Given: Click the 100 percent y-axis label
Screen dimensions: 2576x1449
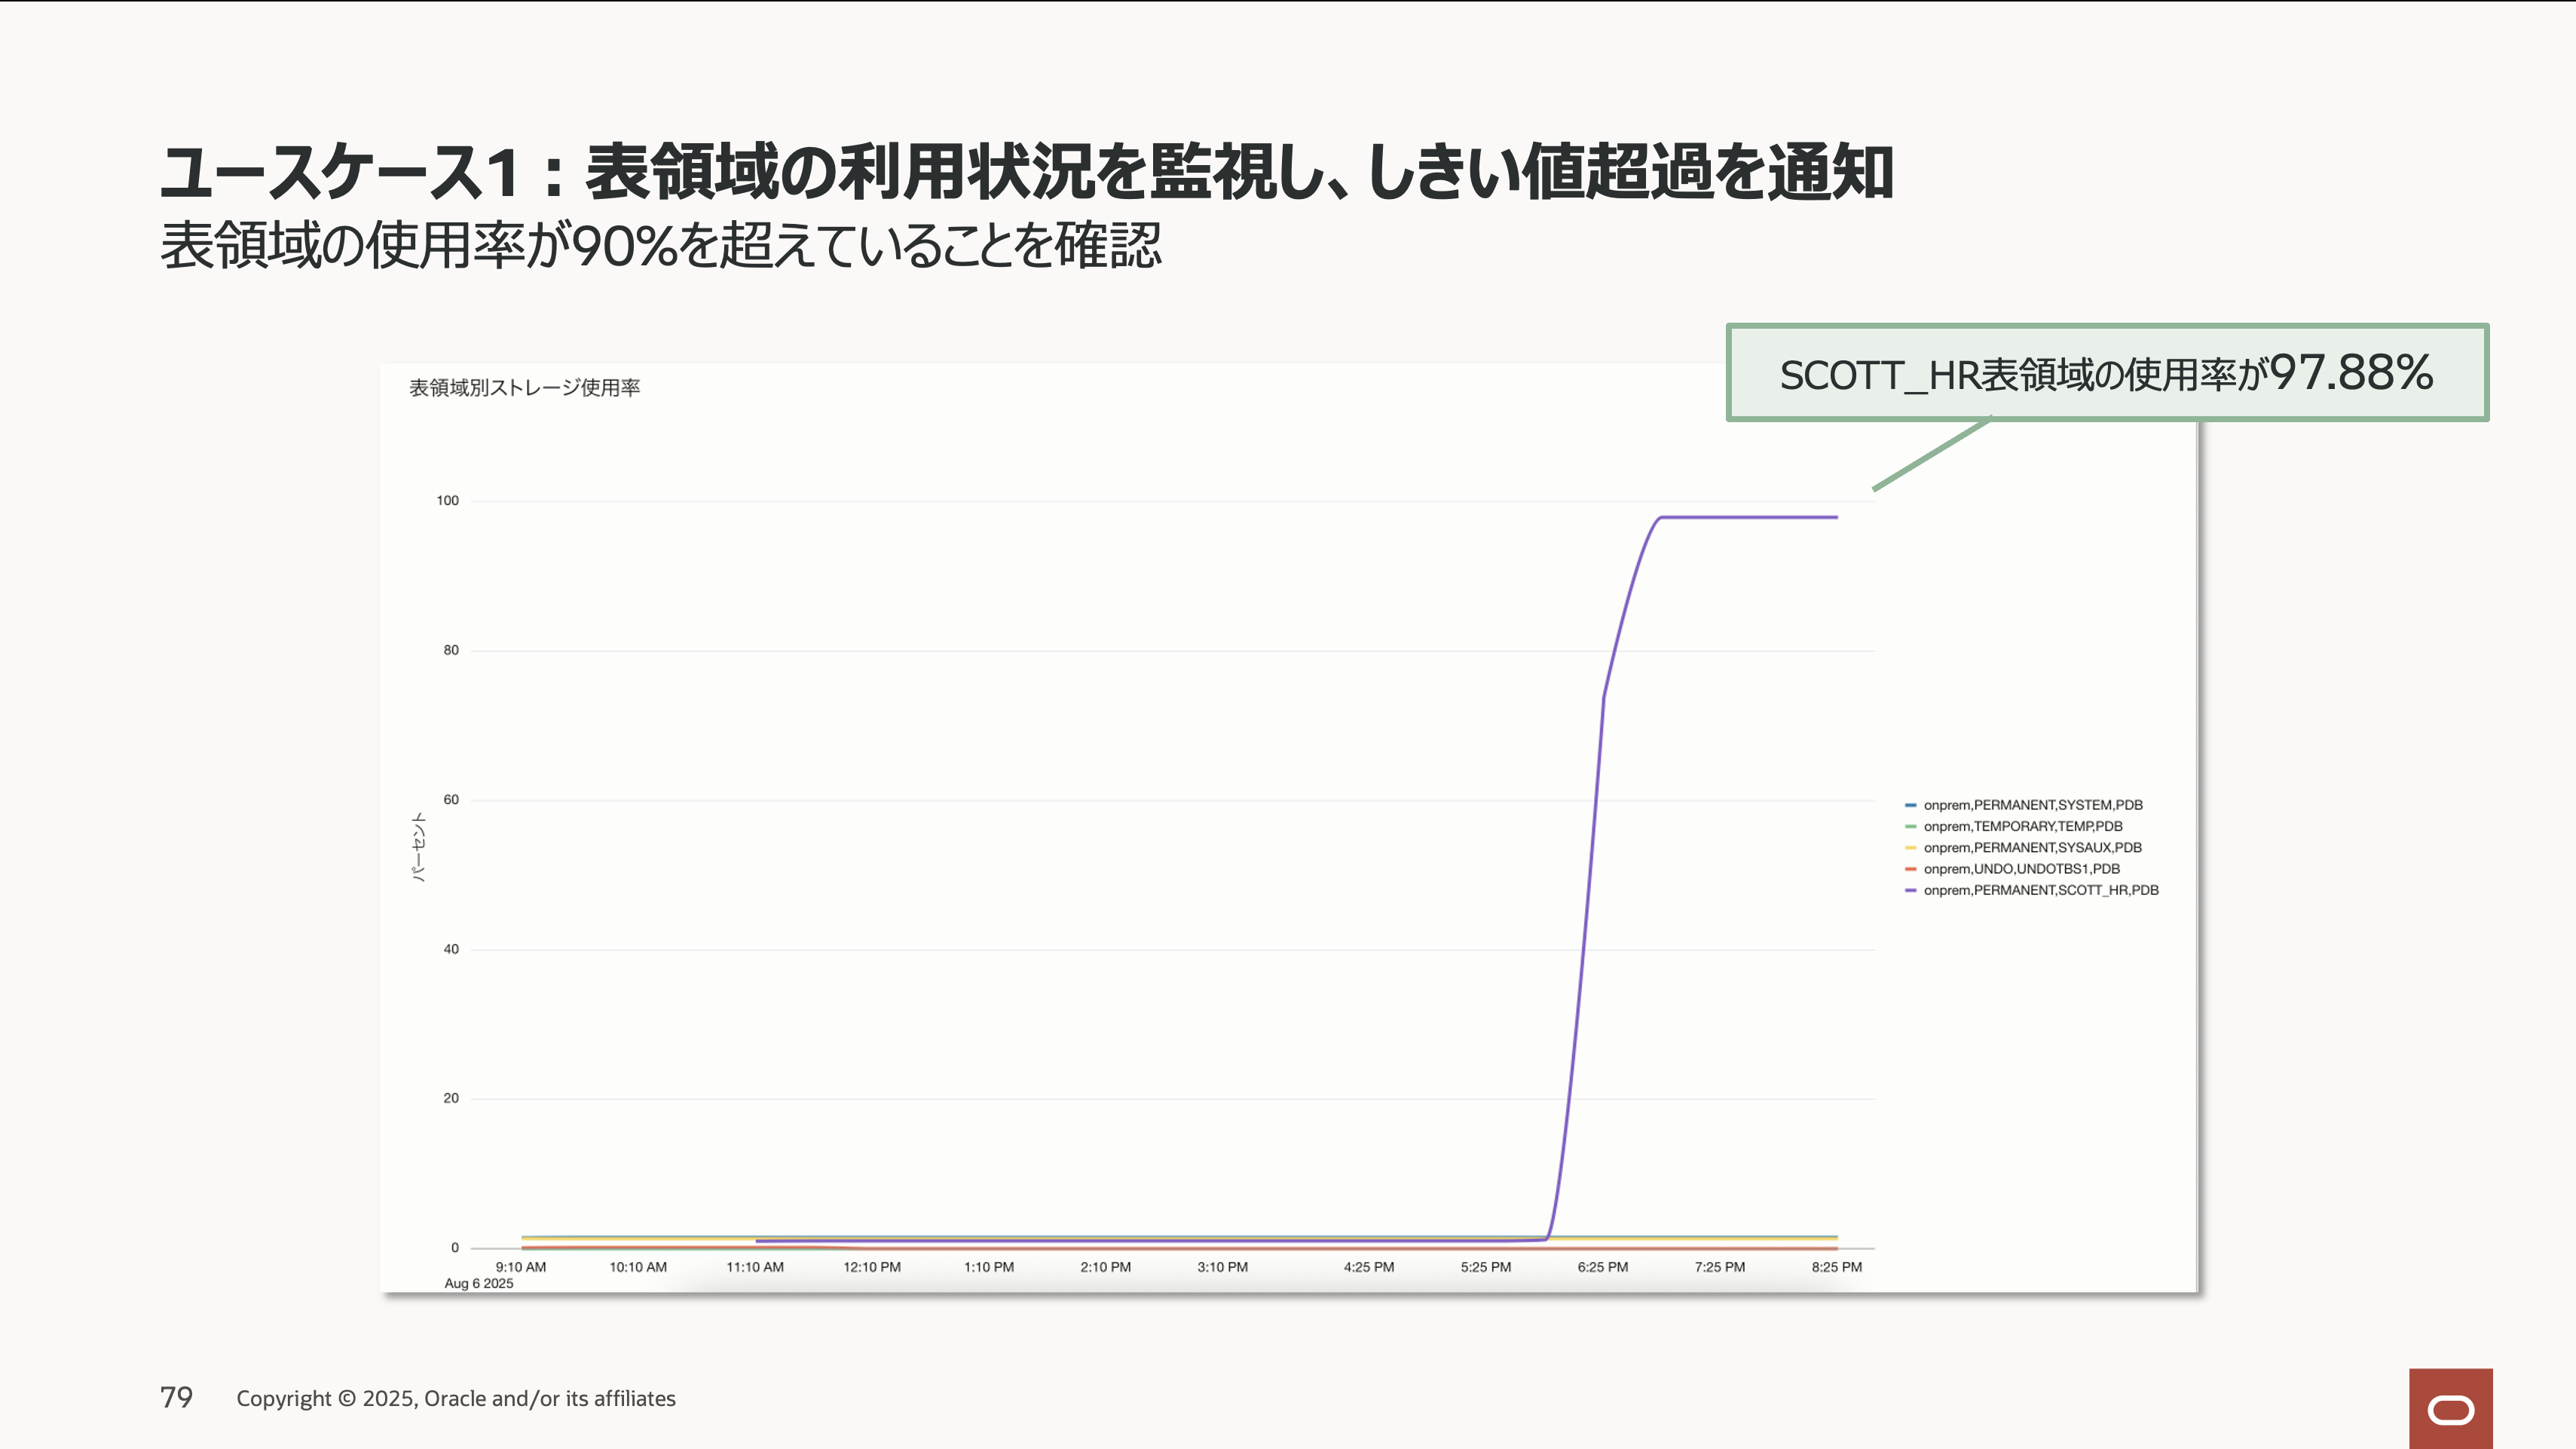Looking at the screenshot, I should (x=447, y=501).
